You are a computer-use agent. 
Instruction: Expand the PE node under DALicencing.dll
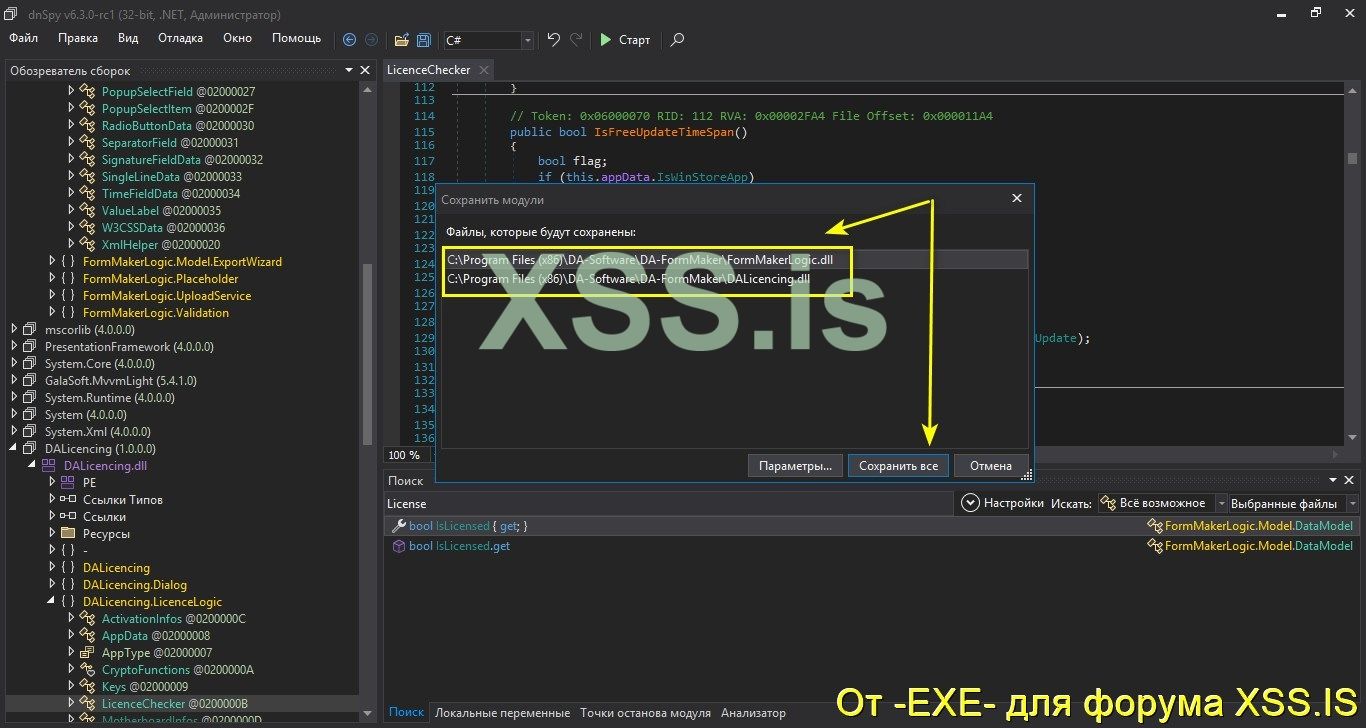tap(52, 482)
